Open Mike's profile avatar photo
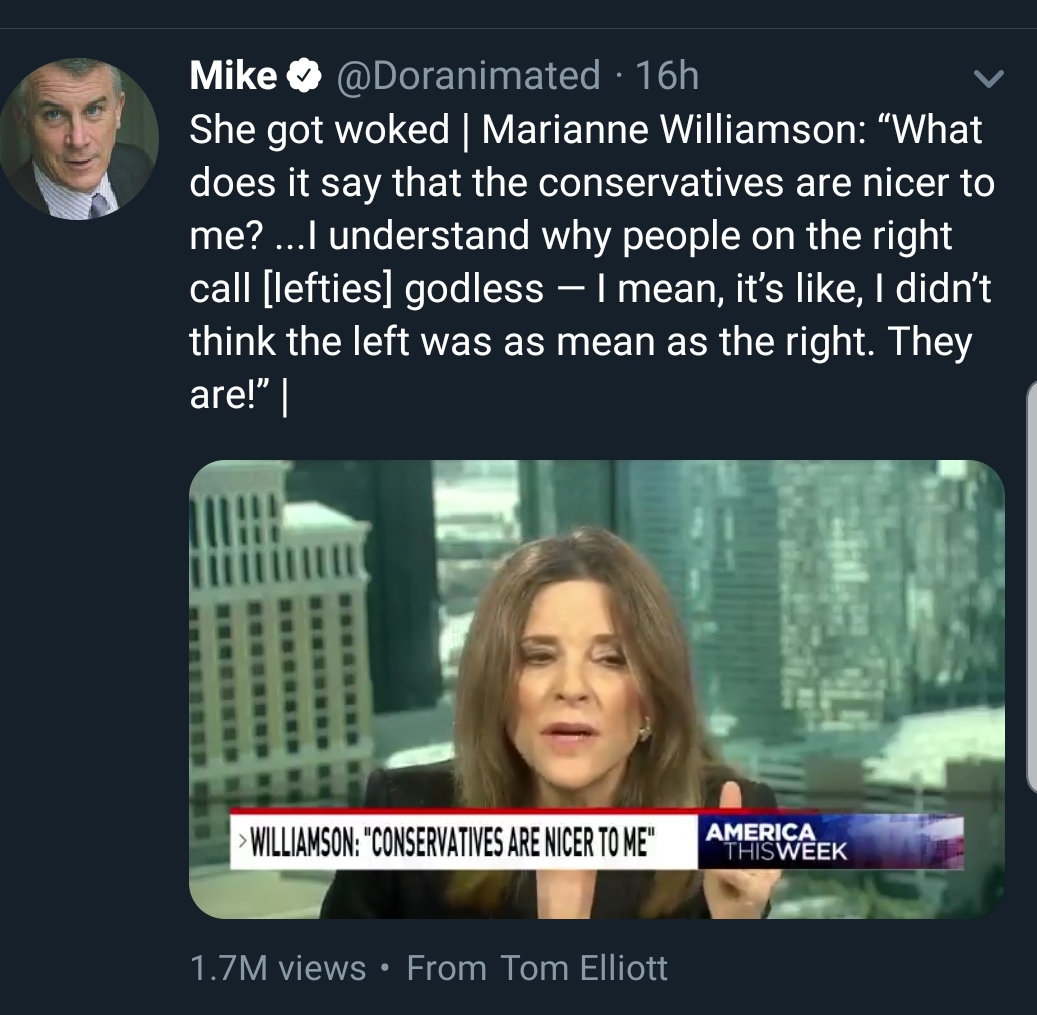1037x1015 pixels. (x=80, y=138)
